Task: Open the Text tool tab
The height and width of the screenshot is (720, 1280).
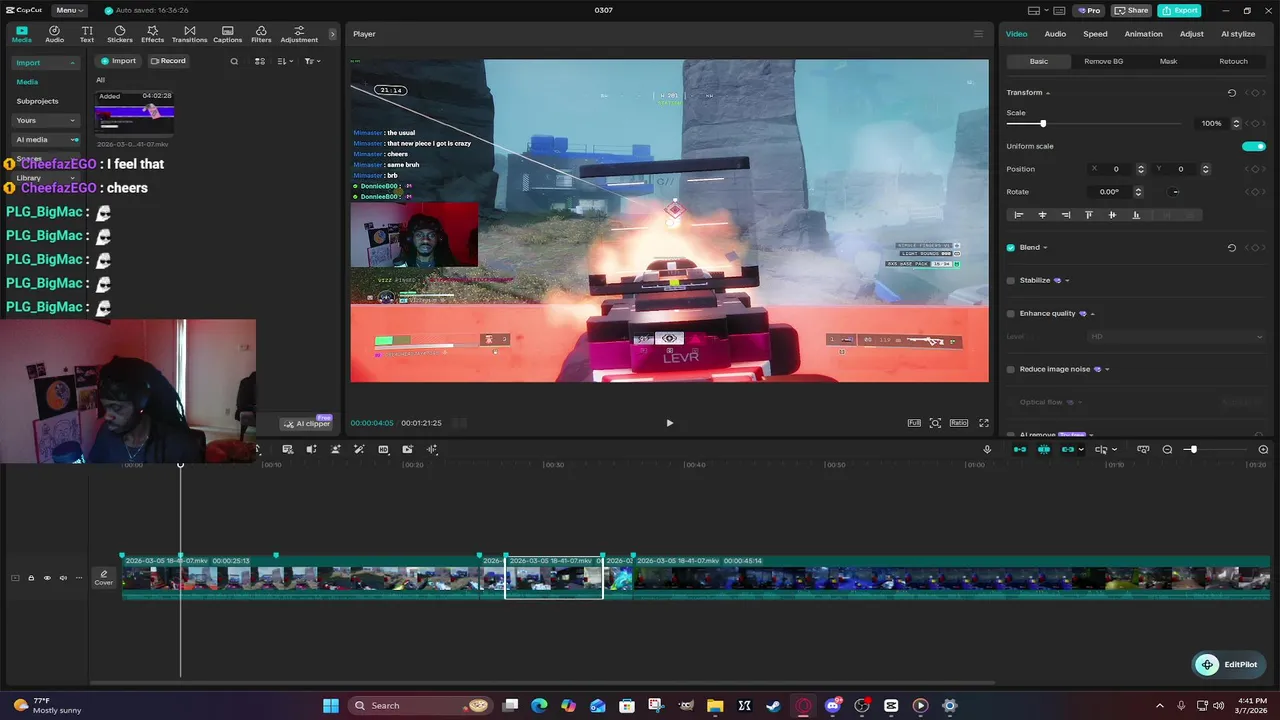Action: 87,34
